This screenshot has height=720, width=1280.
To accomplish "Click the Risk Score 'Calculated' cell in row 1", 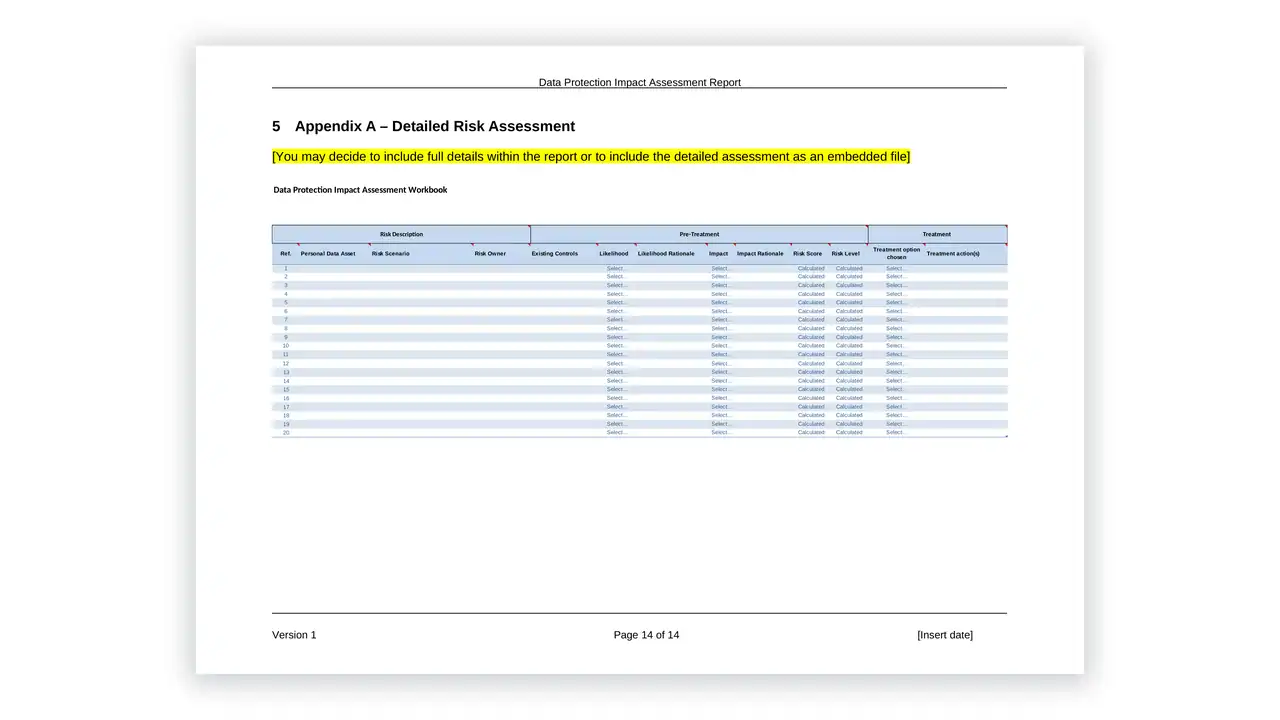I will click(x=811, y=268).
